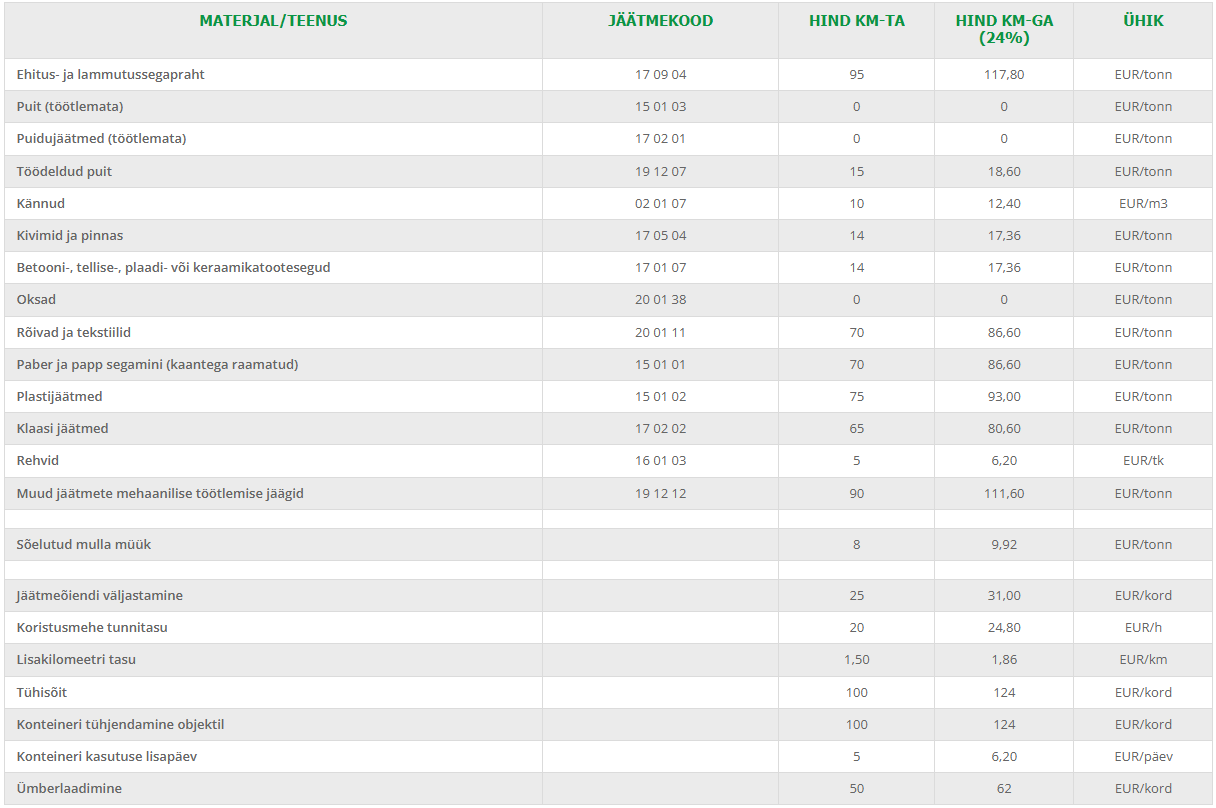Select the Kivimid ja pinnas row label
The width and height of the screenshot is (1216, 808).
pyautogui.click(x=70, y=236)
